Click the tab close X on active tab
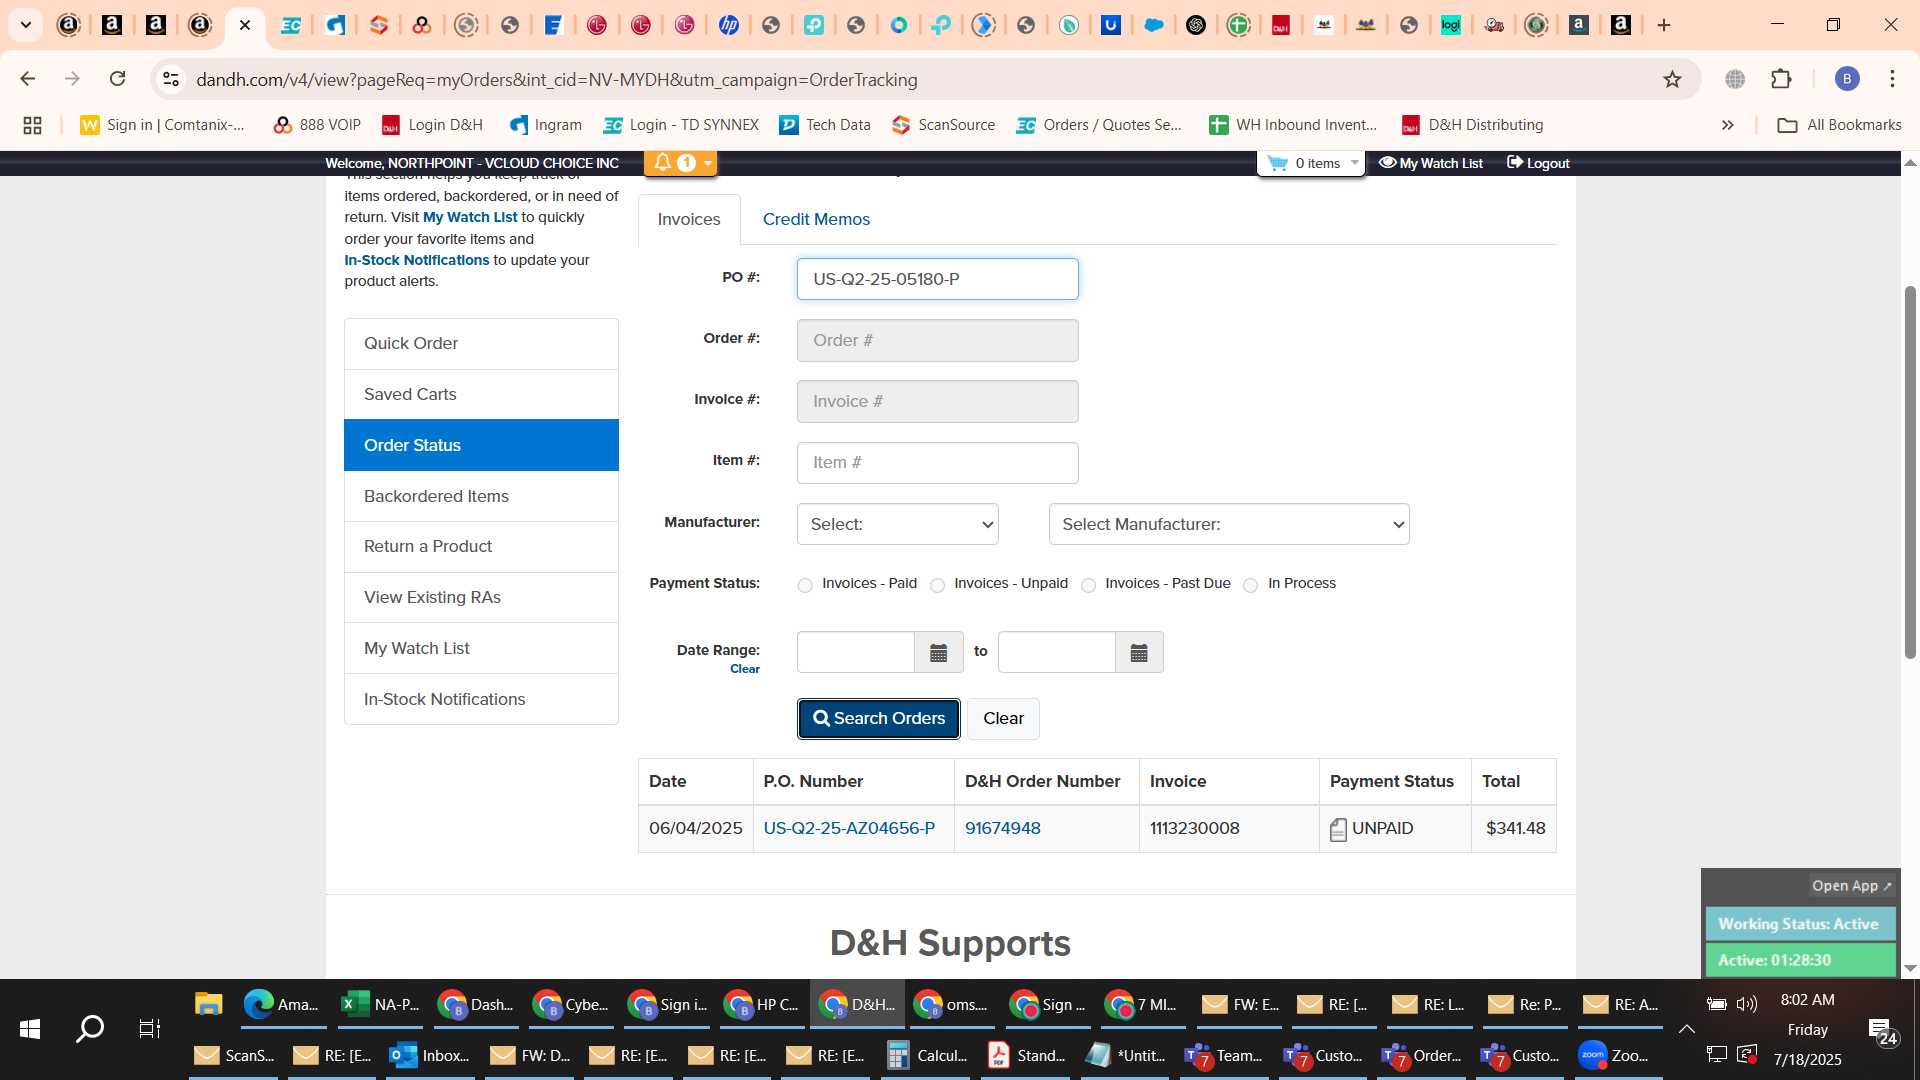Viewport: 1920px width, 1080px height. point(245,25)
